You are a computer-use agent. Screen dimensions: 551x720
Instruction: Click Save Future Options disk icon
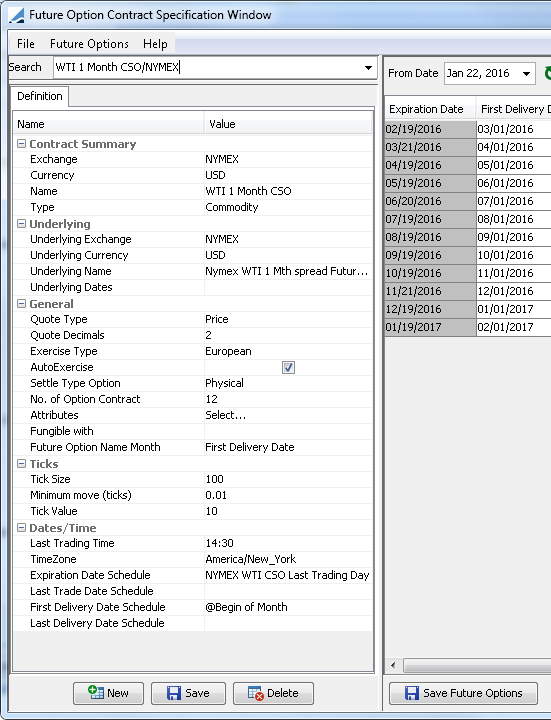coord(411,693)
